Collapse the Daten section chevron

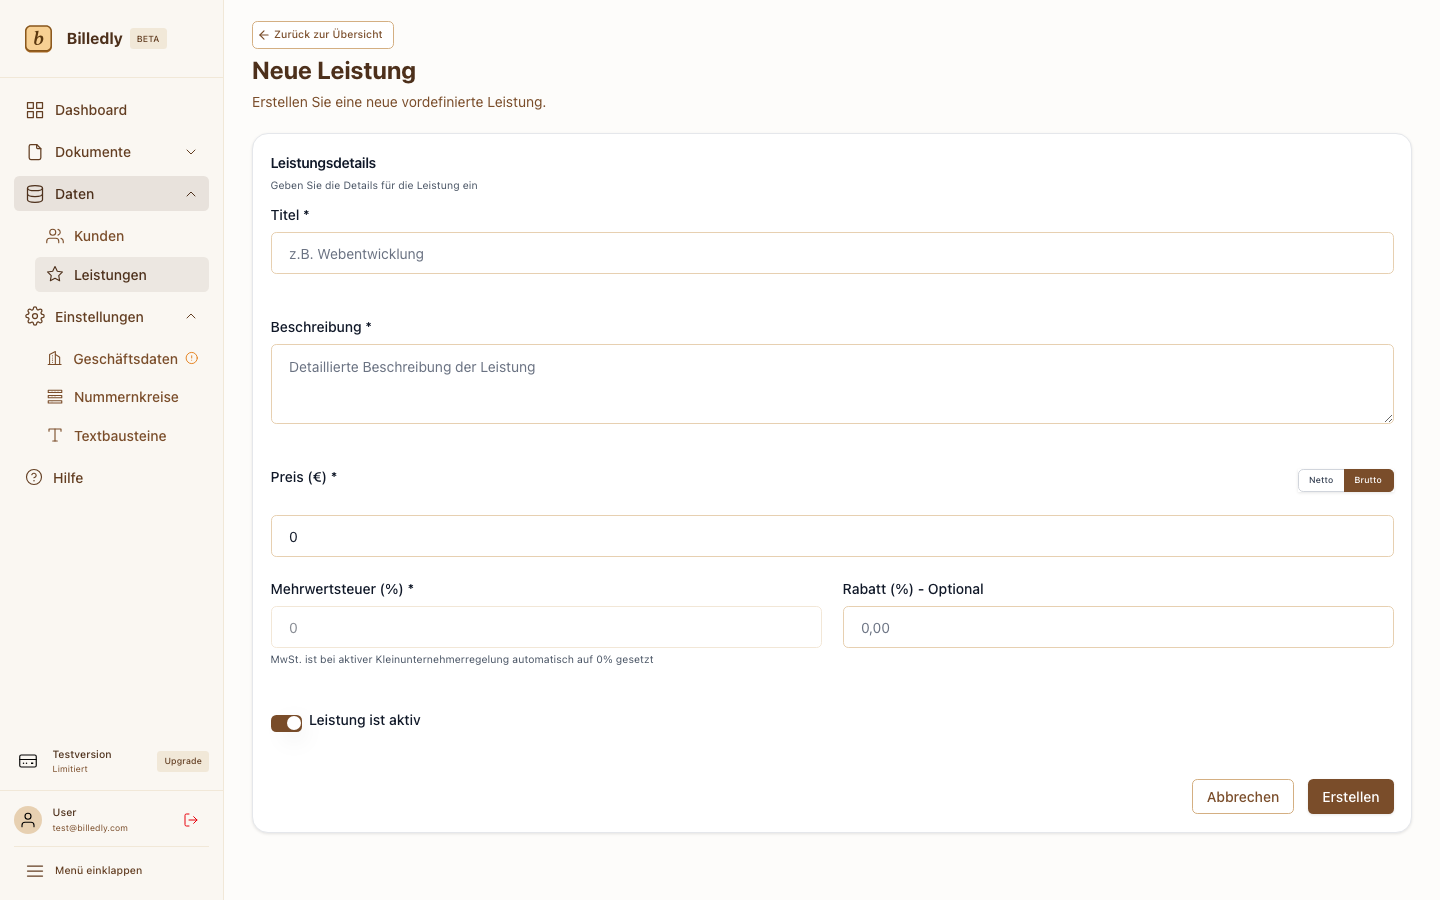pyautogui.click(x=191, y=194)
